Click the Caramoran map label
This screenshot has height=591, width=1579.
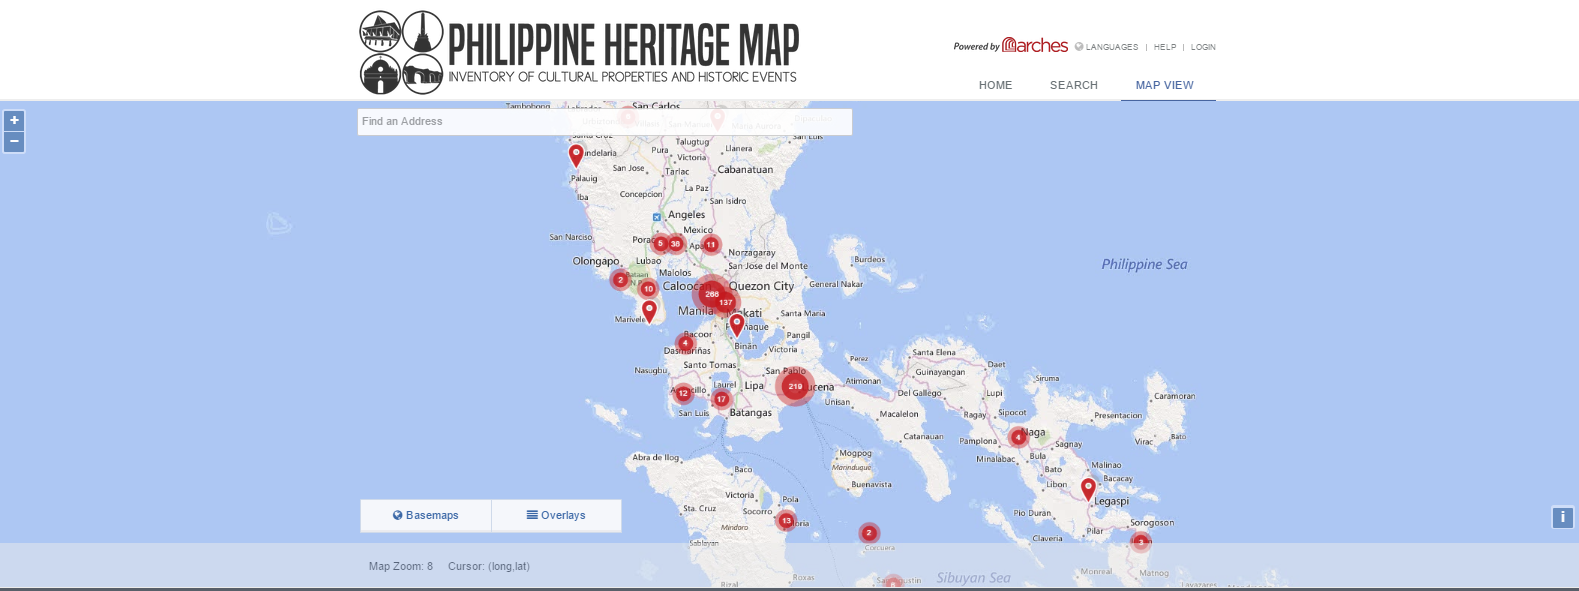[x=1174, y=396]
